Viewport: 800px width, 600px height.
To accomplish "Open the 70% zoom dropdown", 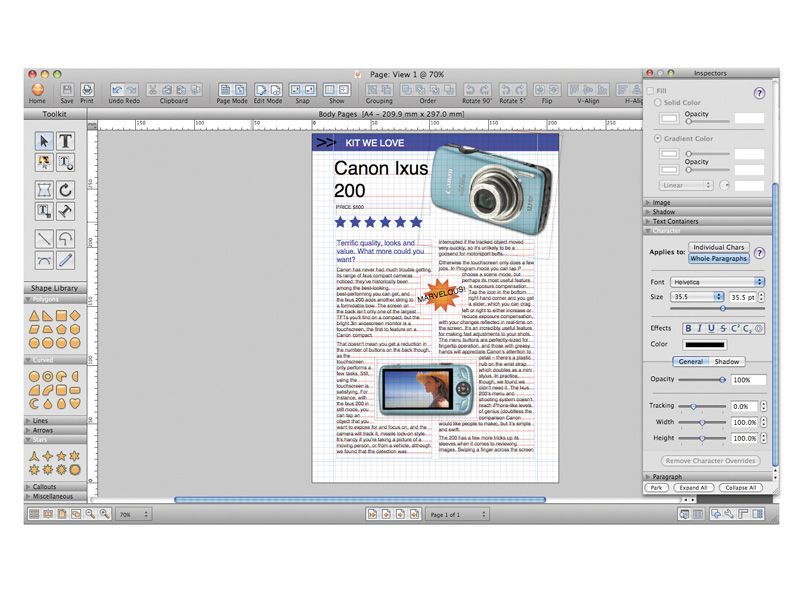I will click(133, 514).
